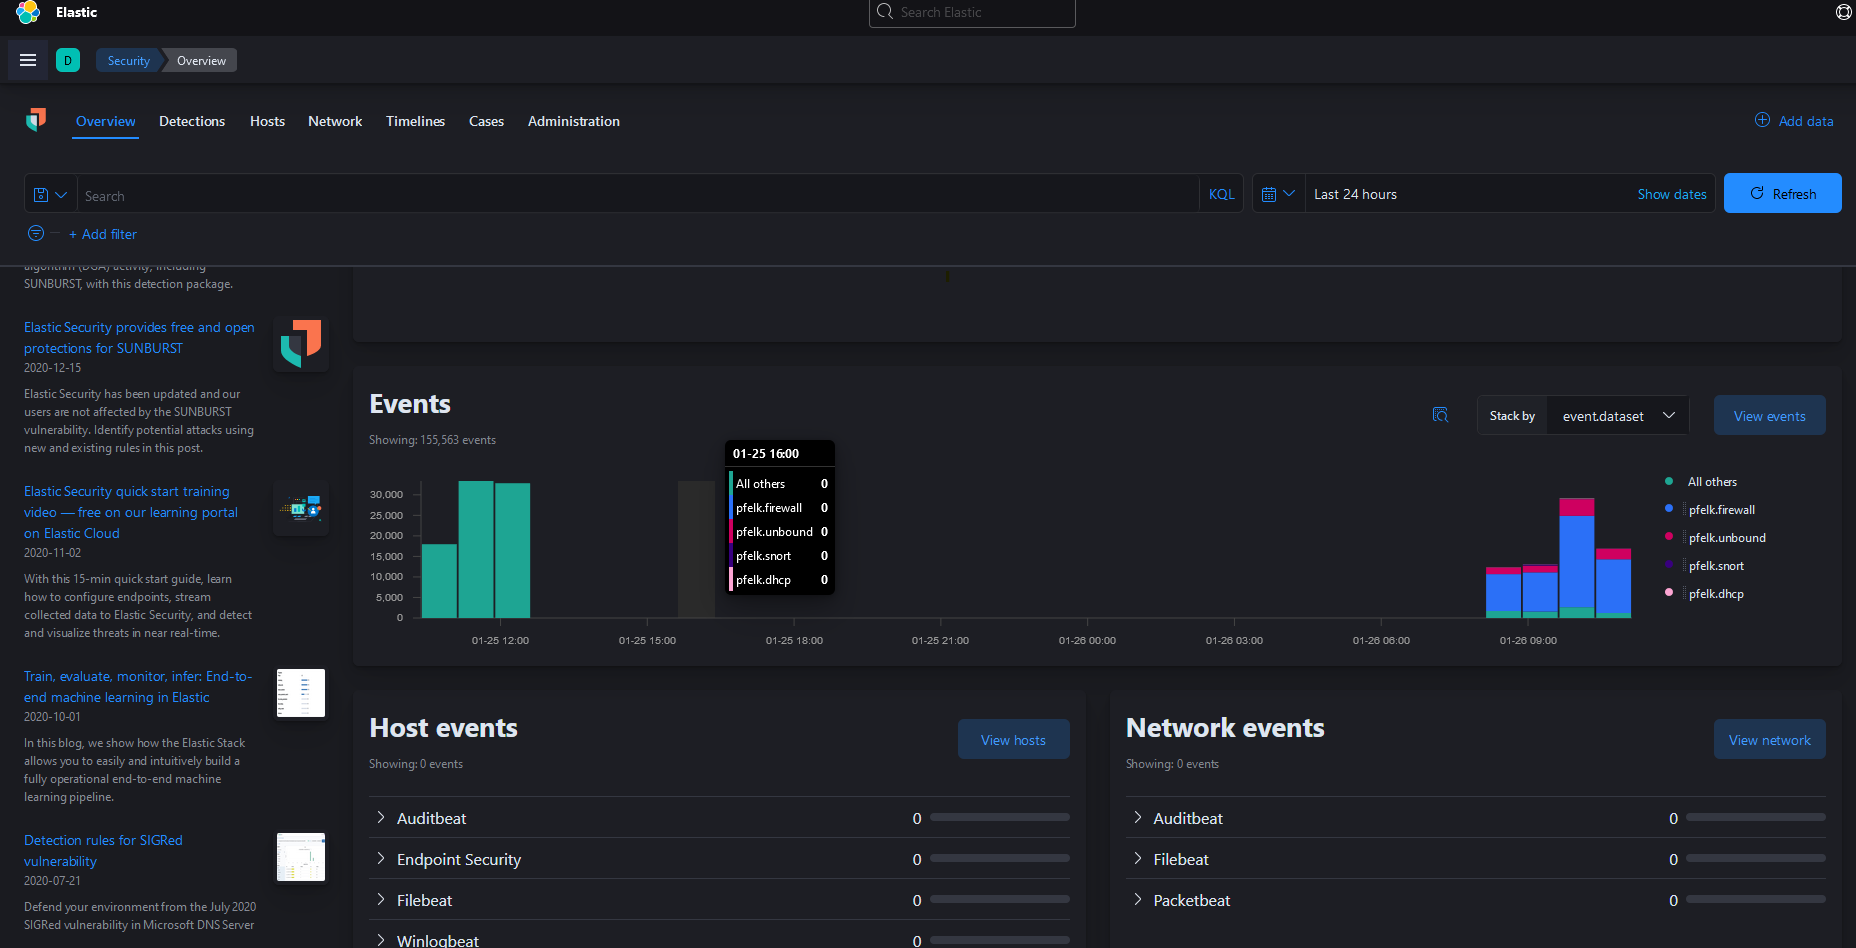Open the Detection rules for SIGRed link

point(103,851)
